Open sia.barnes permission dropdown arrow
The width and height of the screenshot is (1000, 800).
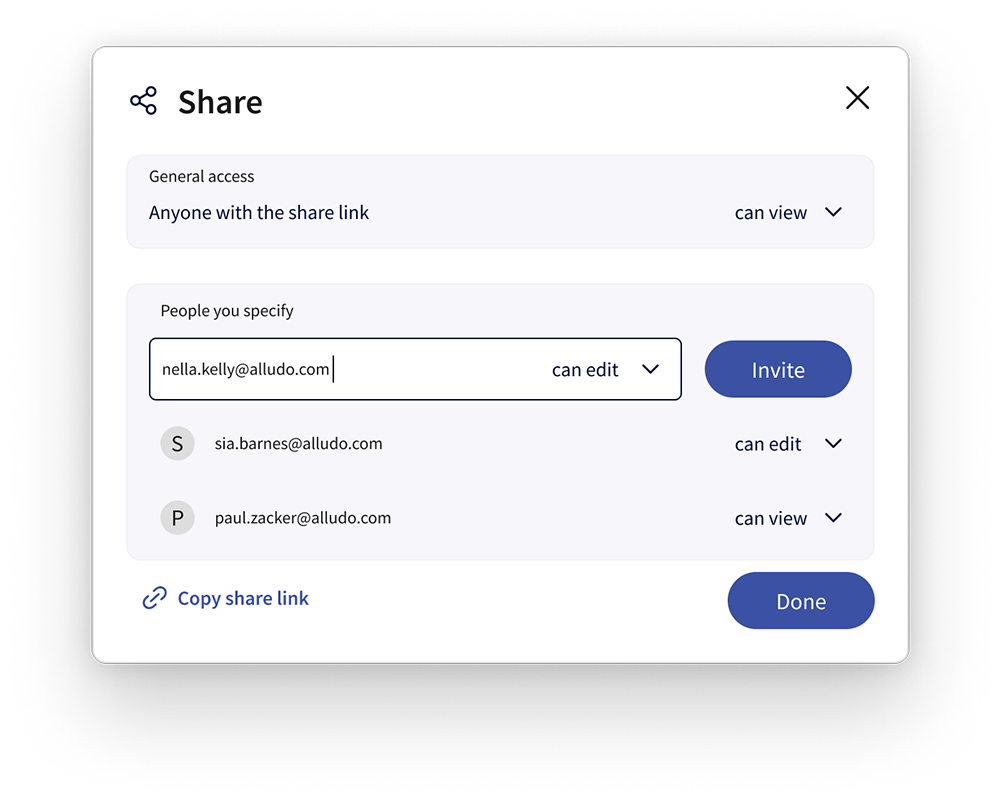[834, 443]
